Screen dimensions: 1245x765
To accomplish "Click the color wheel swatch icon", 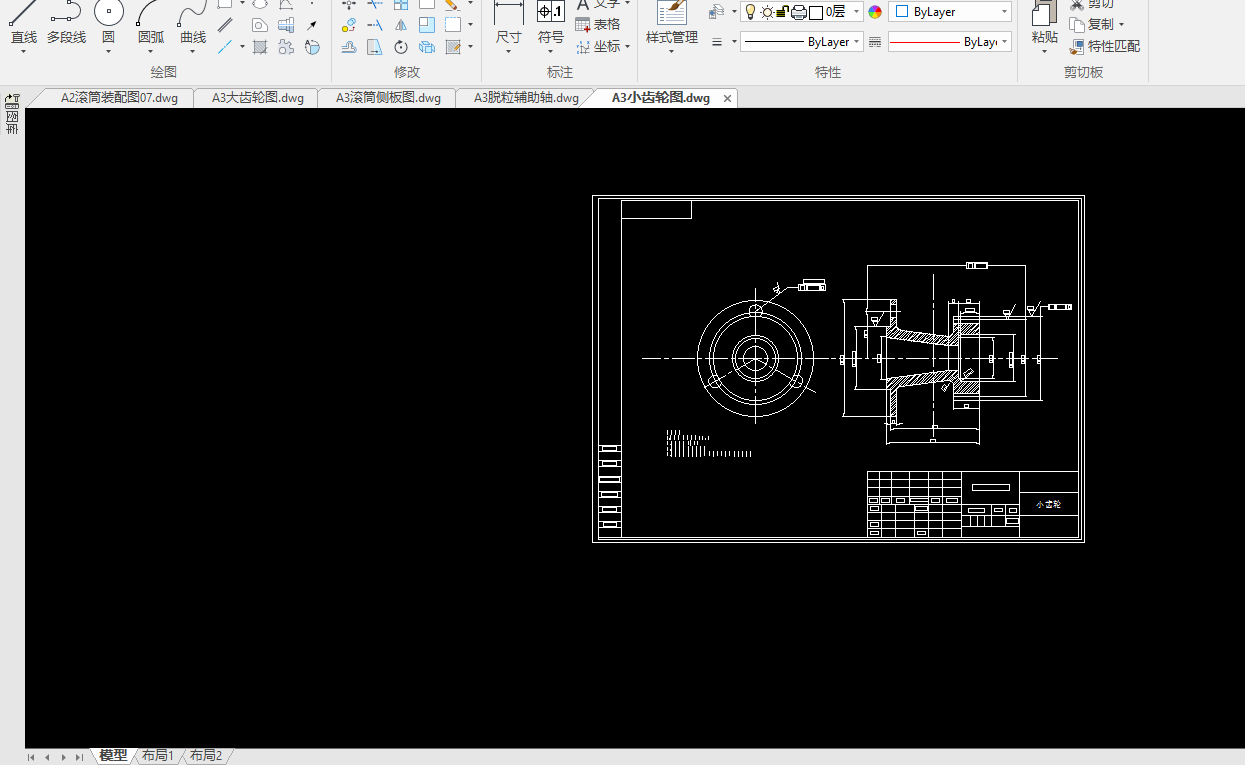I will 875,12.
